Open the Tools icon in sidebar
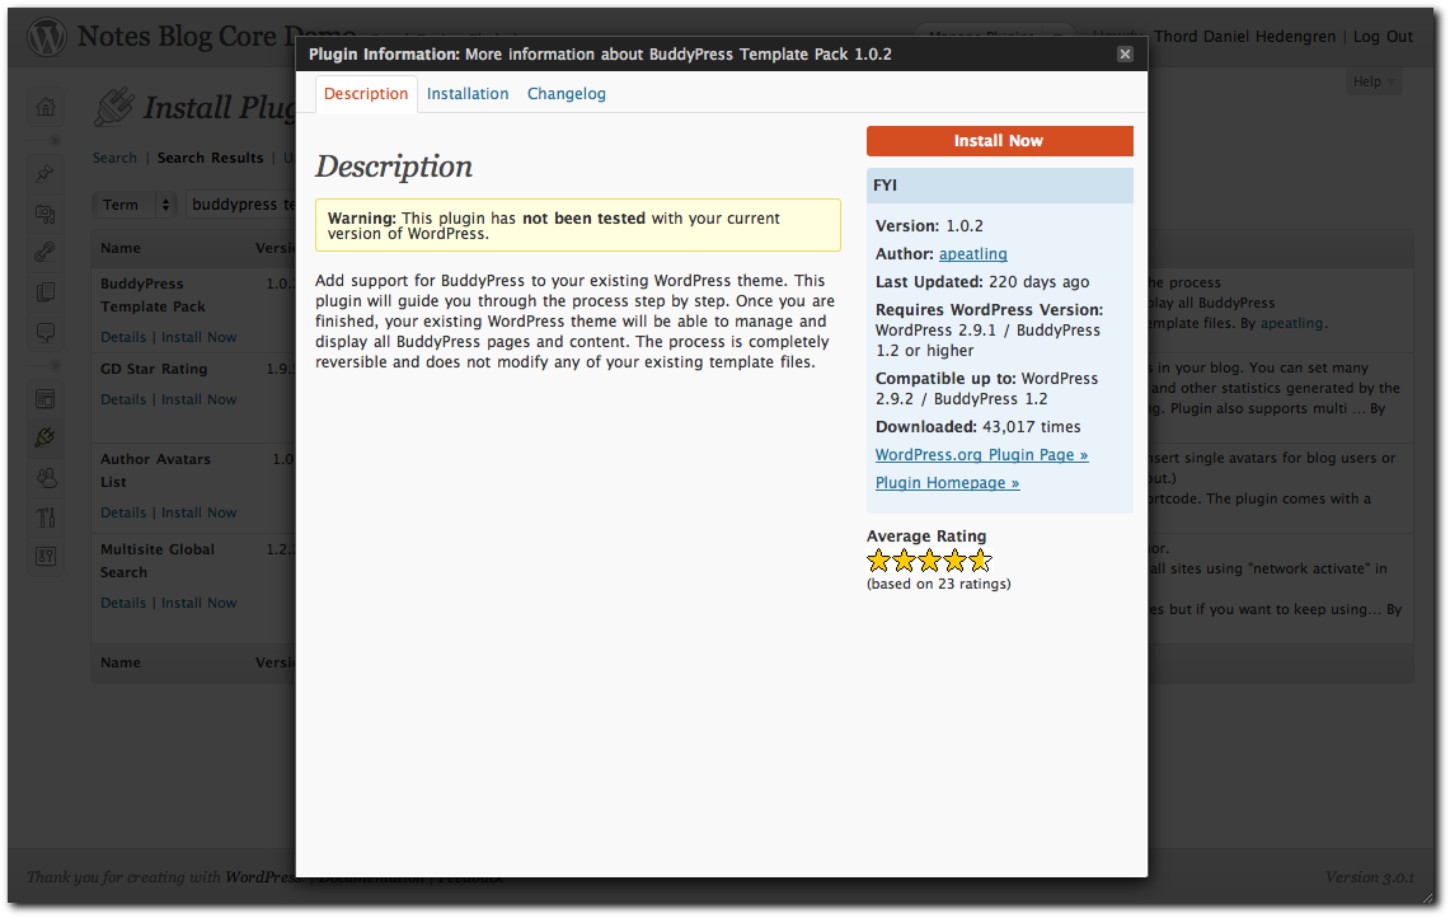This screenshot has height=918, width=1450. [x=46, y=517]
